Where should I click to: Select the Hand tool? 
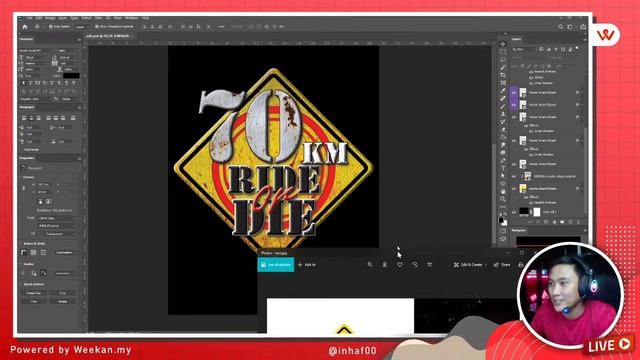(x=503, y=191)
